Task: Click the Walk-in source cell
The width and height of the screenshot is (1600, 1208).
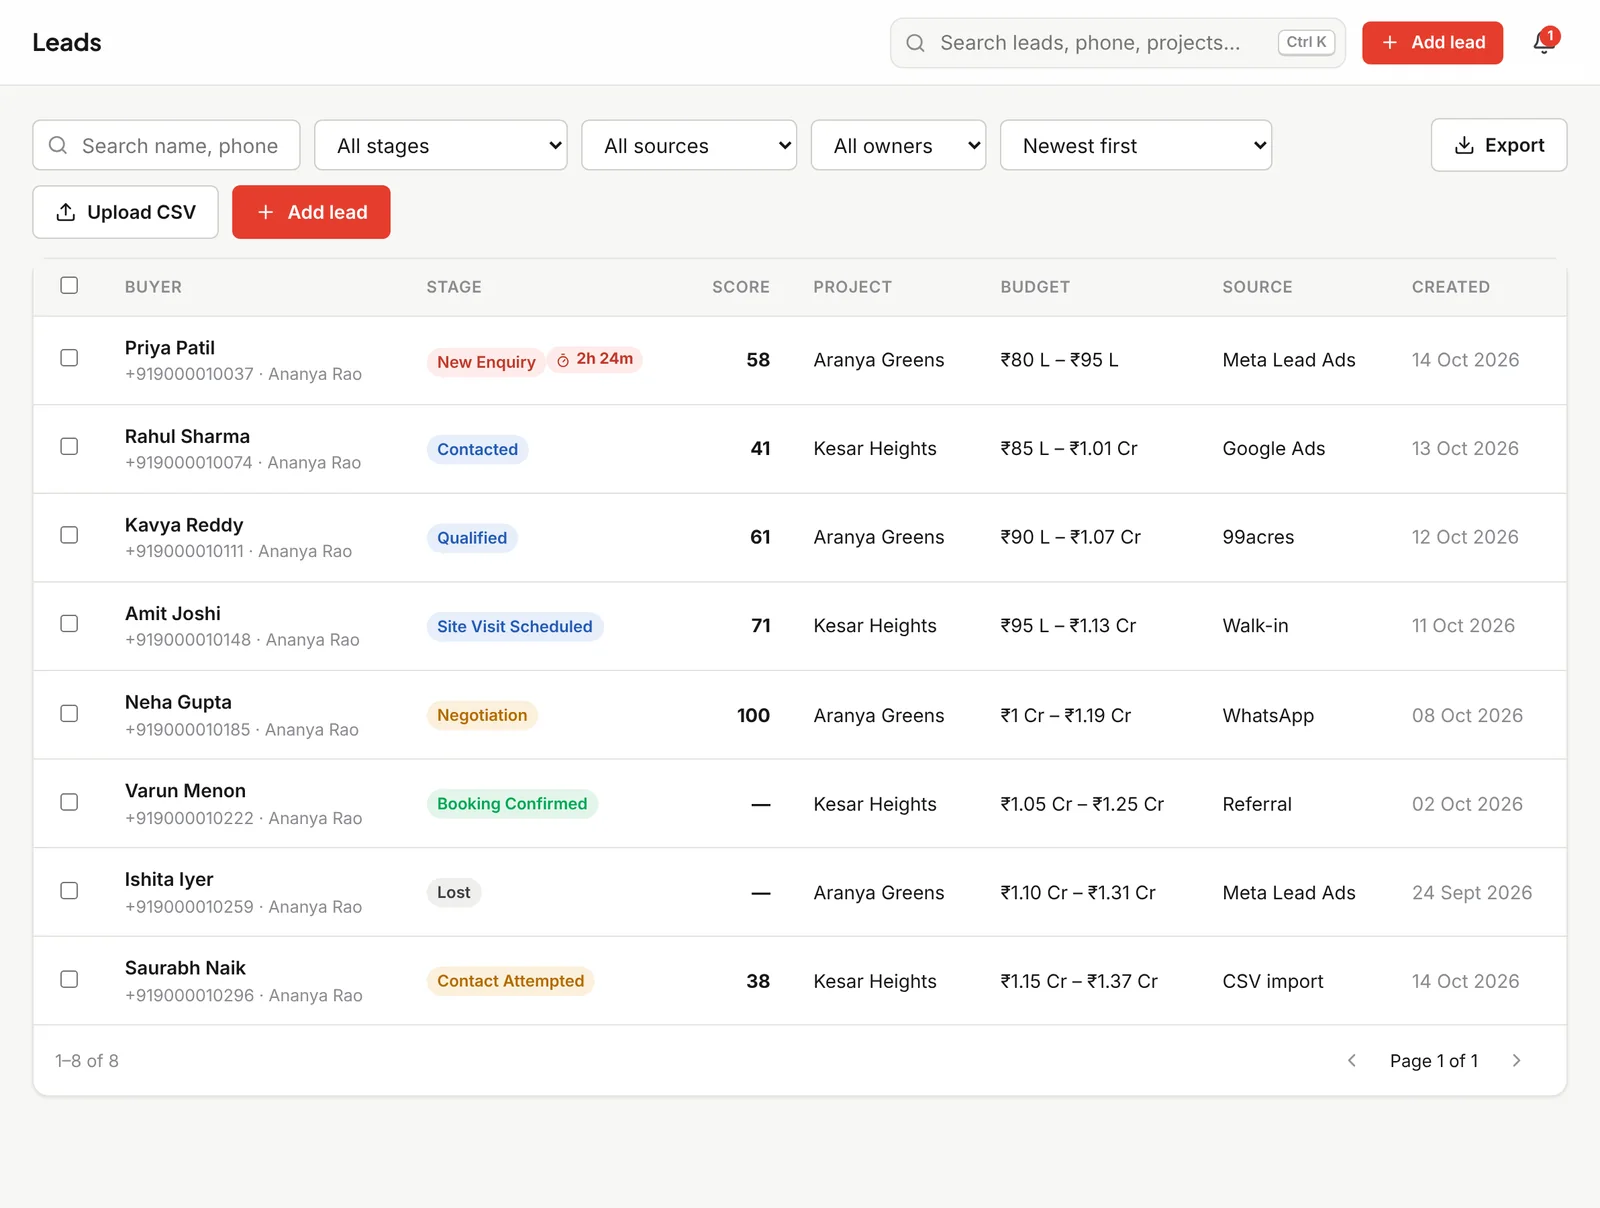Action: tap(1255, 626)
